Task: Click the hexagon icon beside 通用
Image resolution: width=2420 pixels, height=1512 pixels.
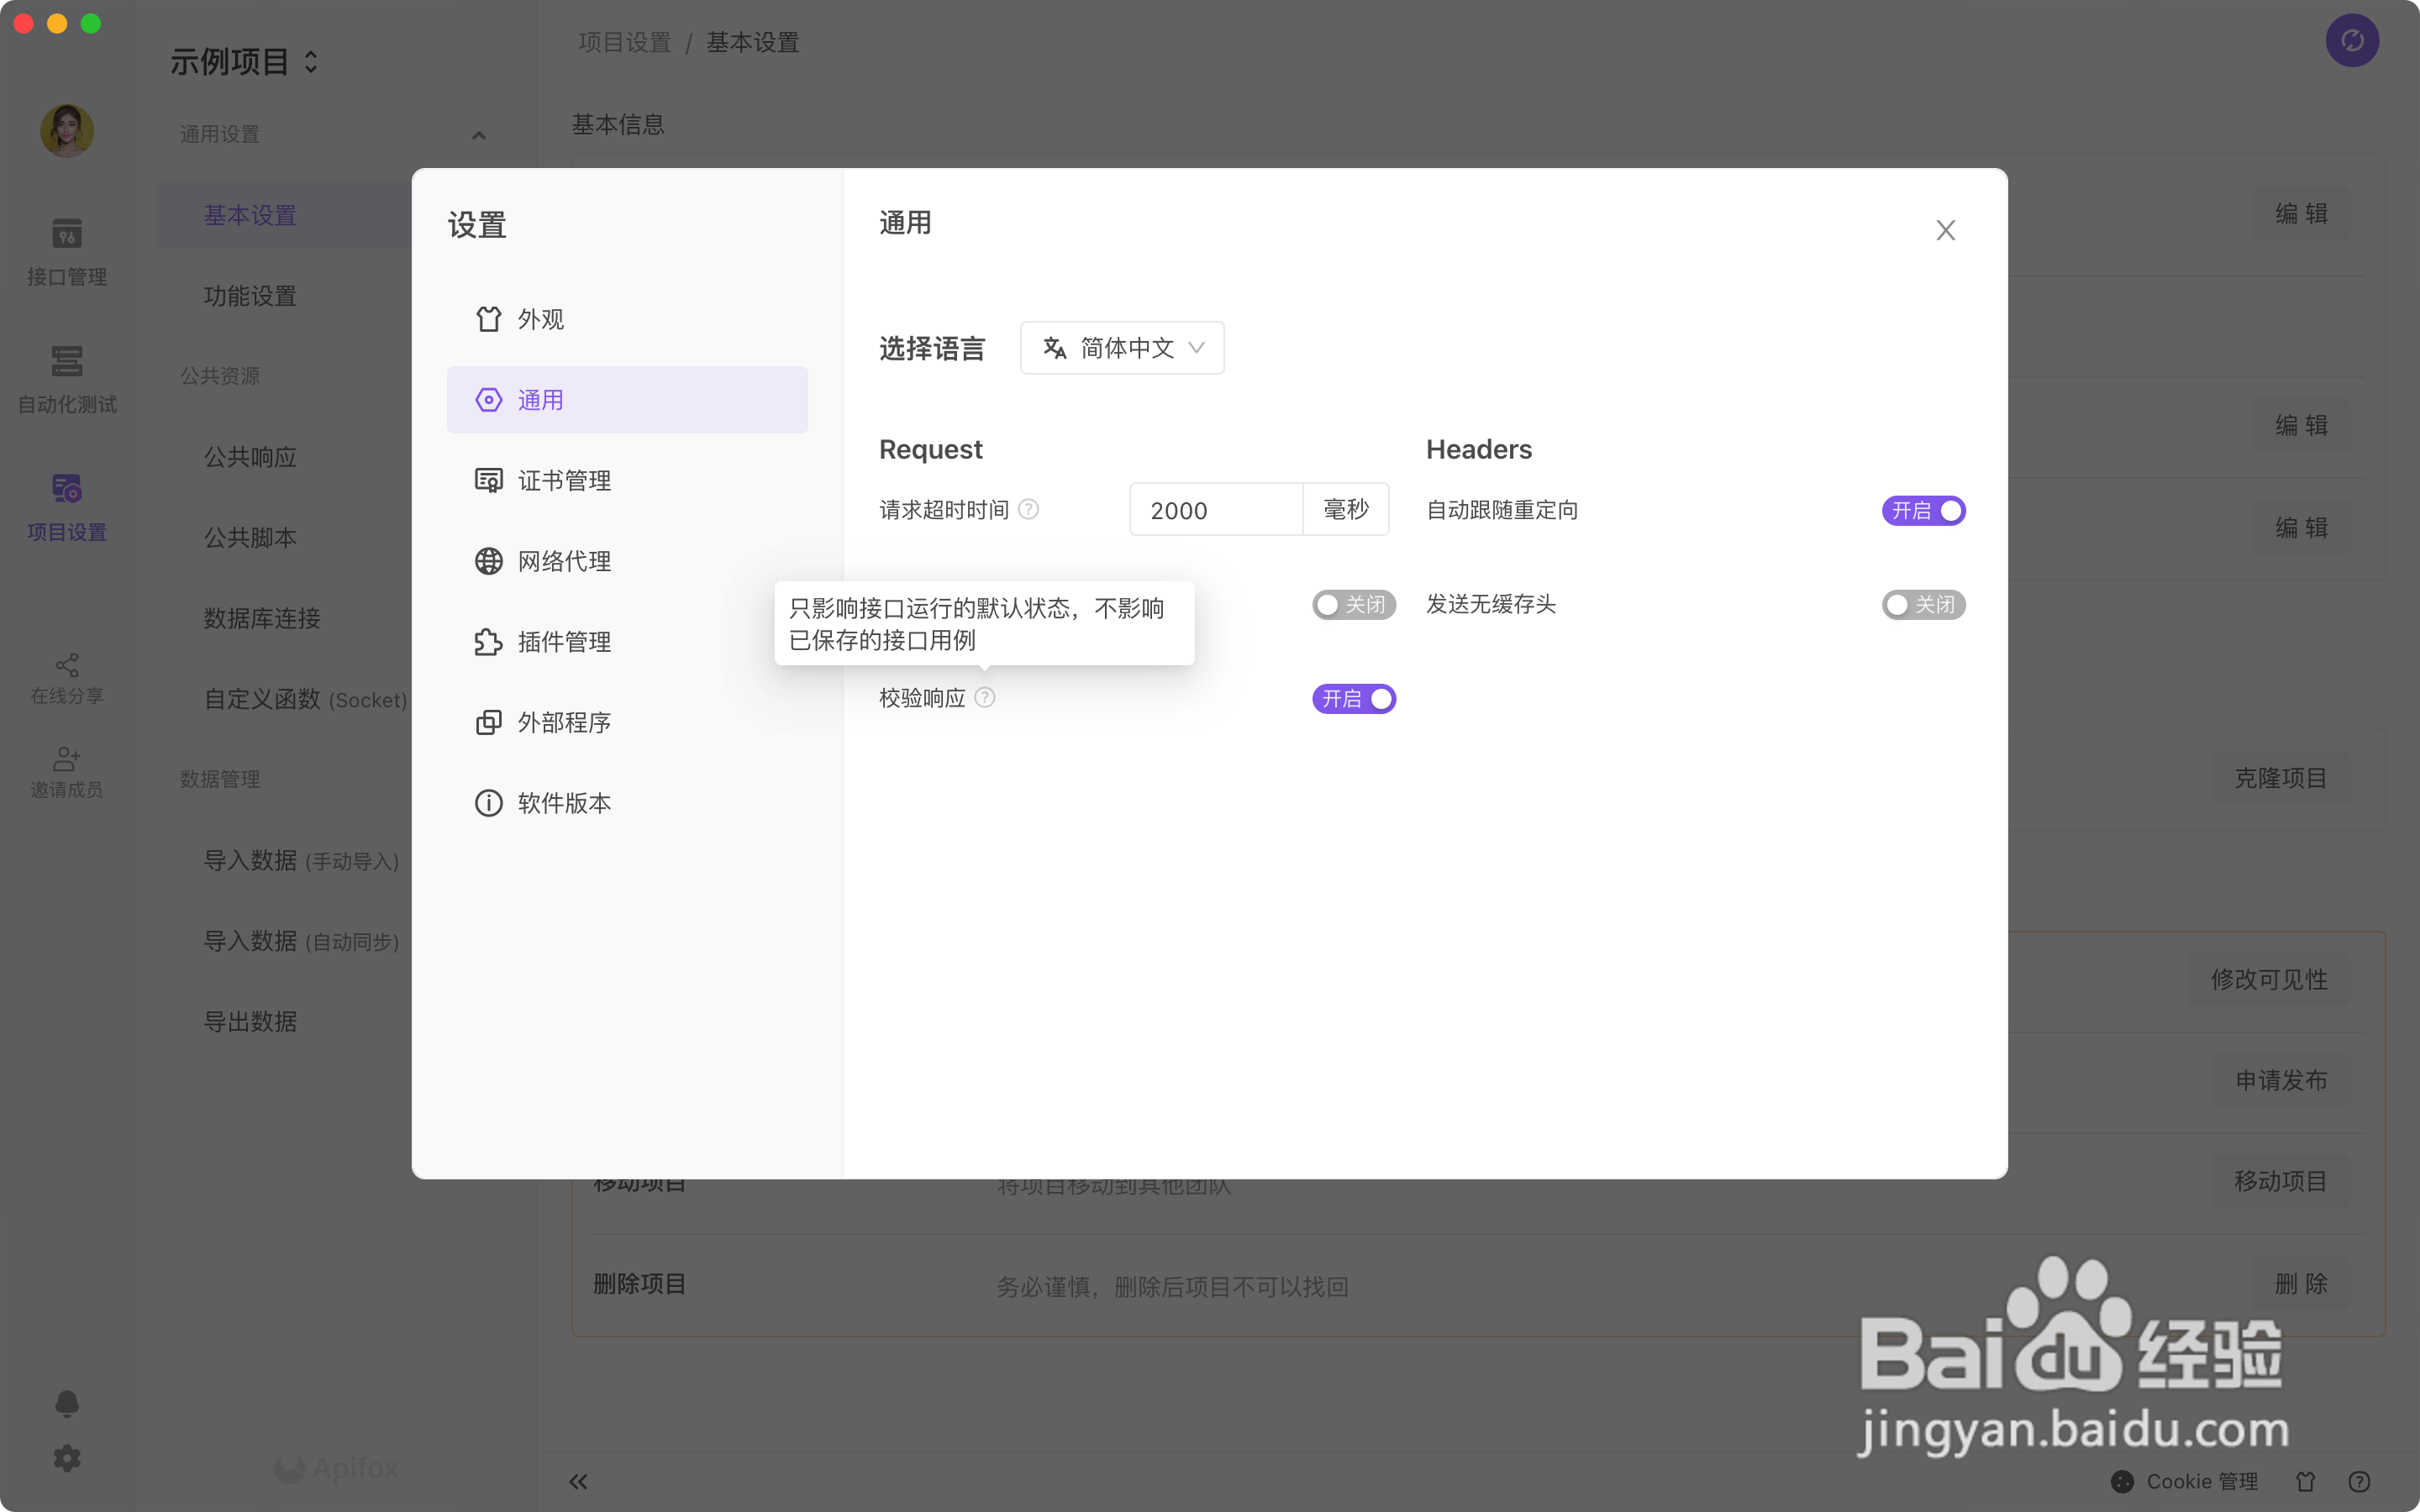Action: click(x=488, y=400)
